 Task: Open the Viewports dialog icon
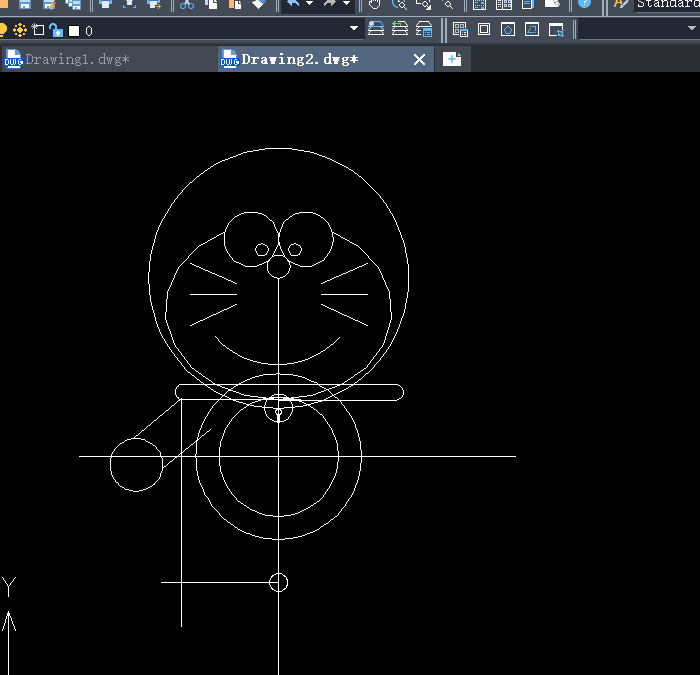[x=460, y=30]
